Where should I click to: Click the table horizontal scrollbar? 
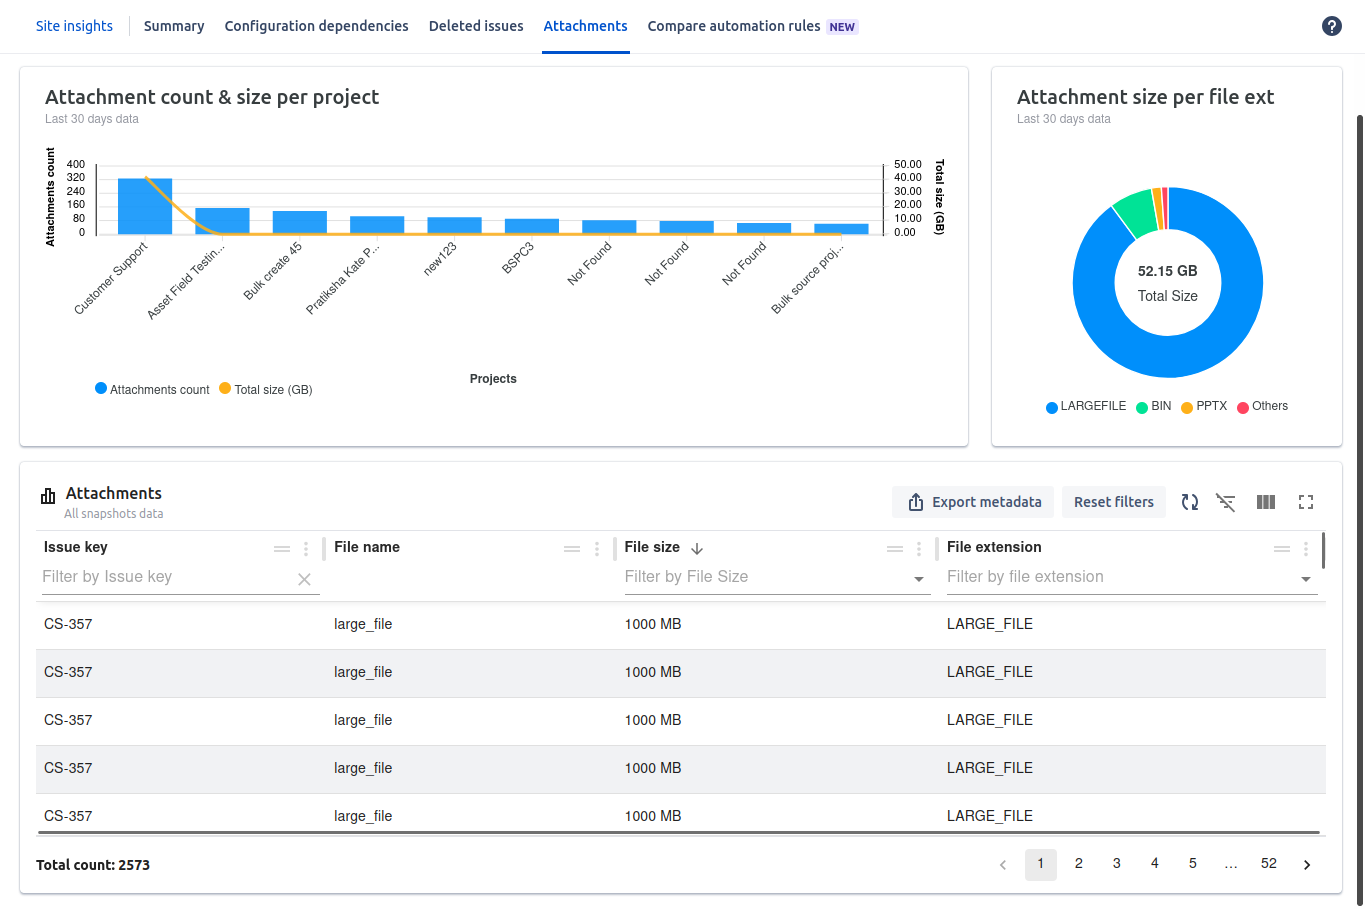[x=680, y=832]
